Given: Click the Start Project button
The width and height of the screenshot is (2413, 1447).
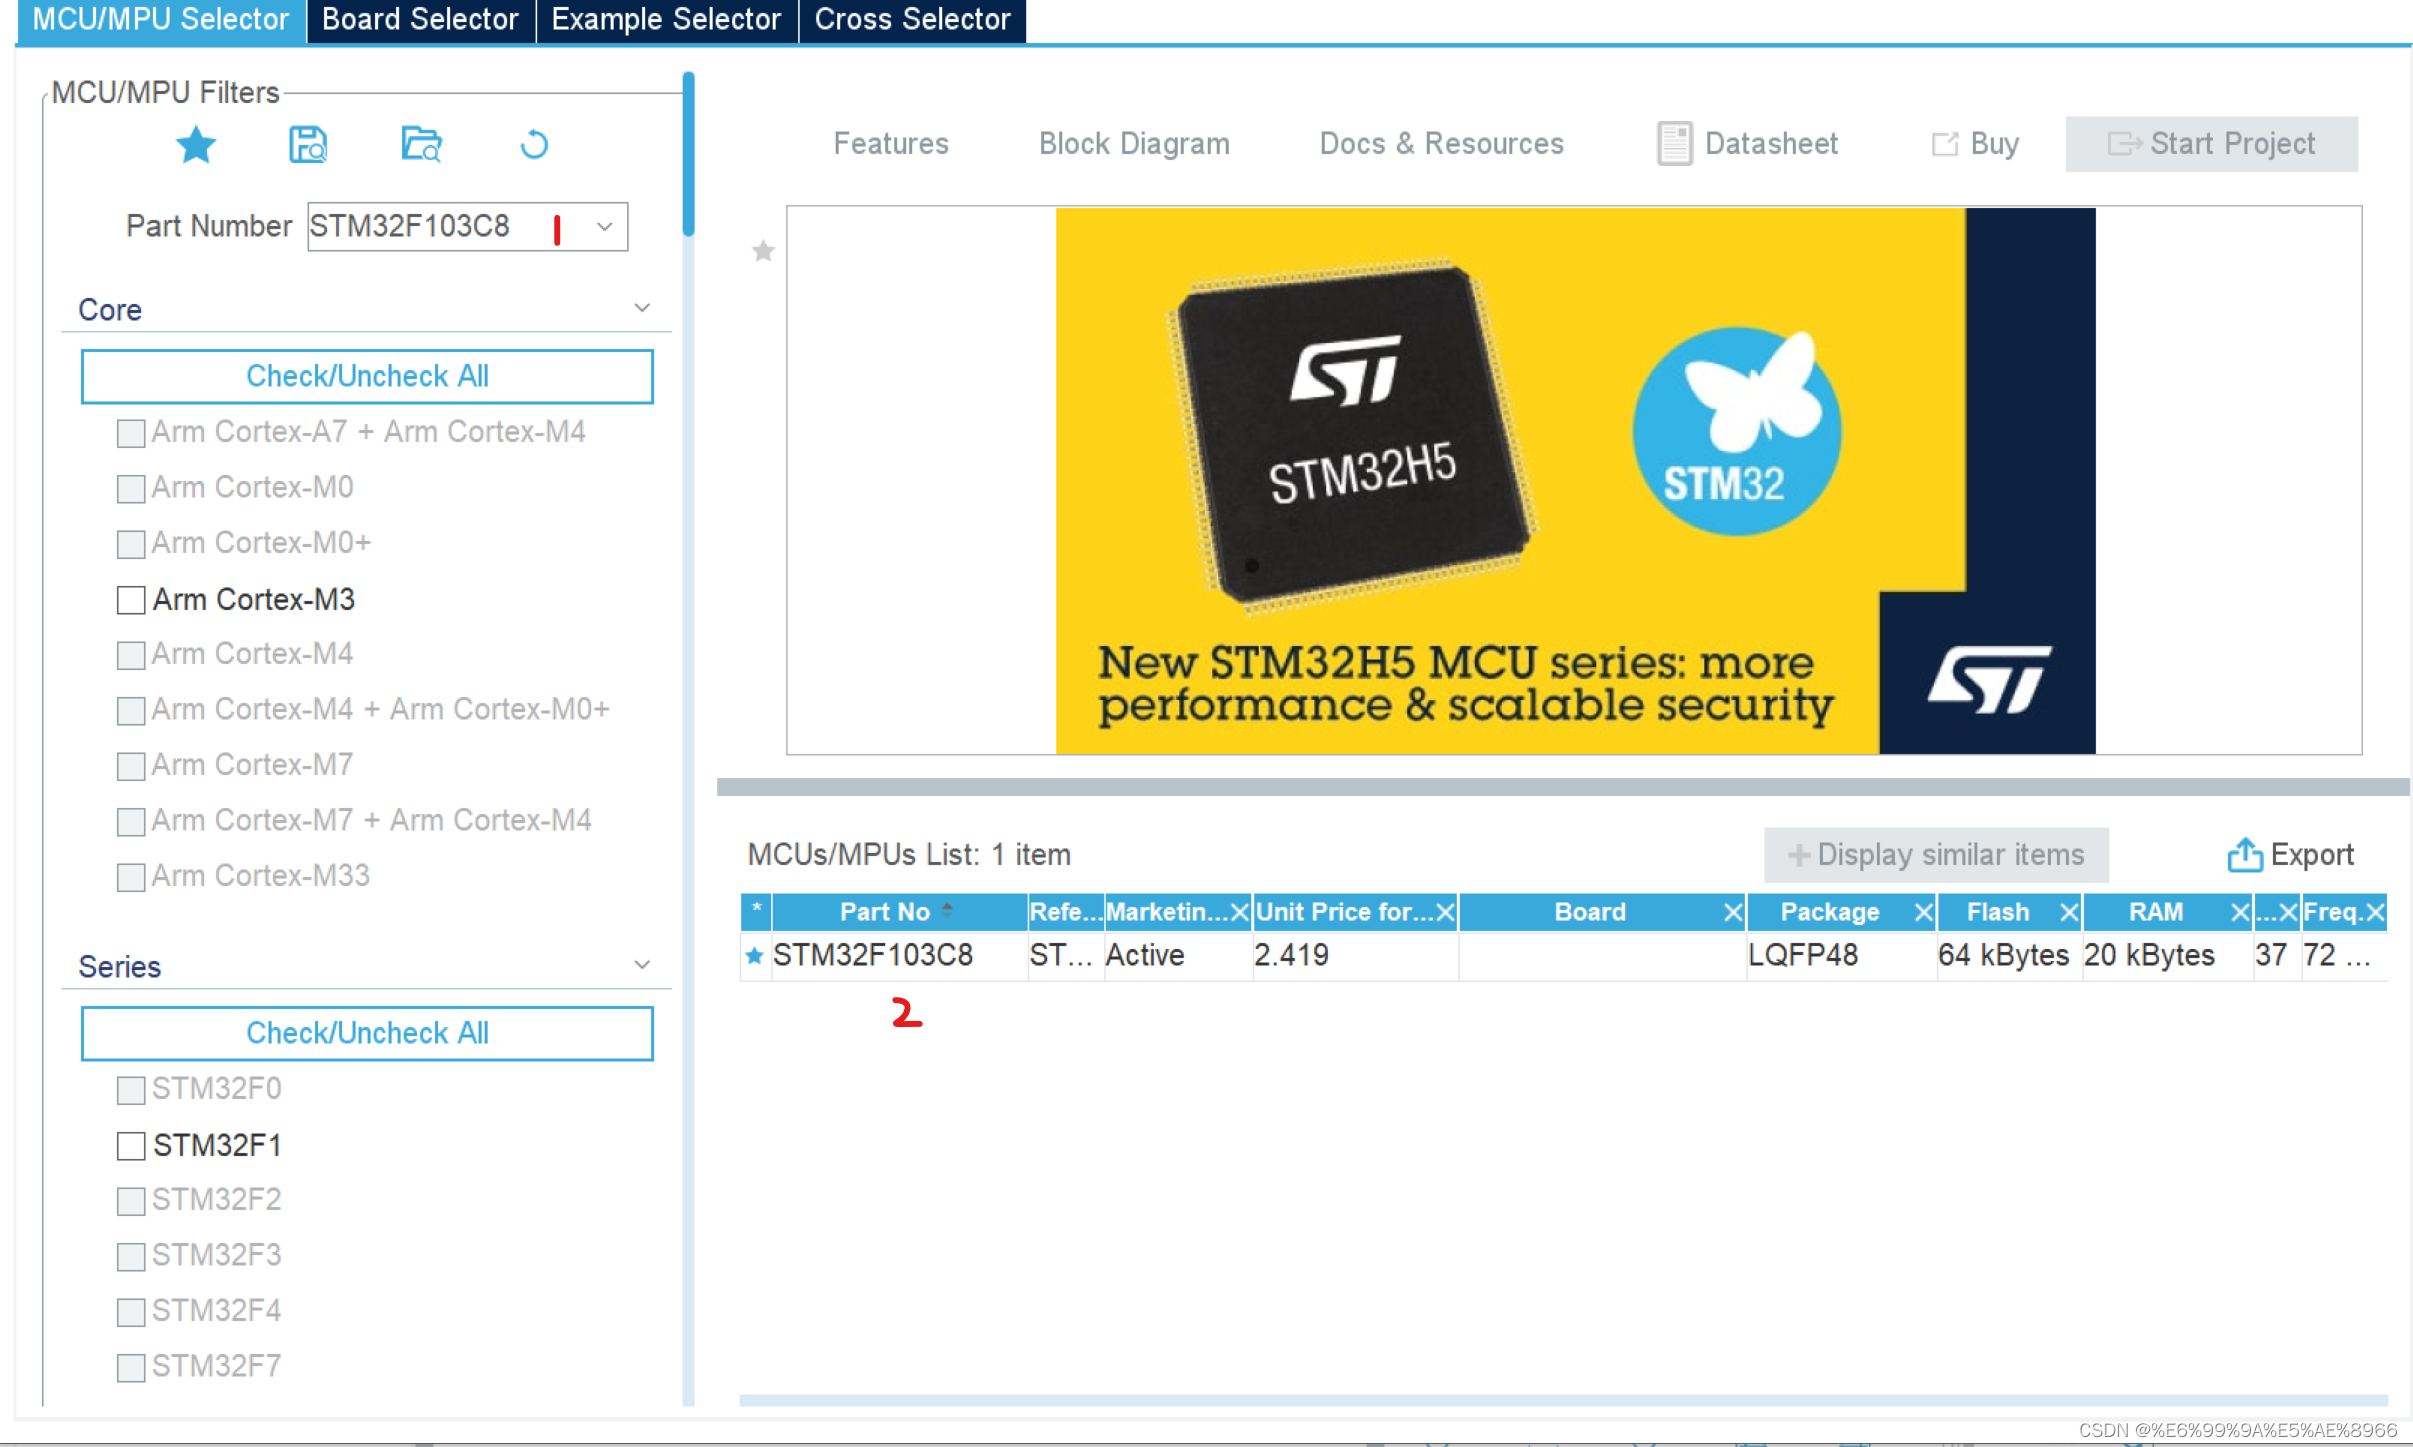Looking at the screenshot, I should pos(2211,144).
